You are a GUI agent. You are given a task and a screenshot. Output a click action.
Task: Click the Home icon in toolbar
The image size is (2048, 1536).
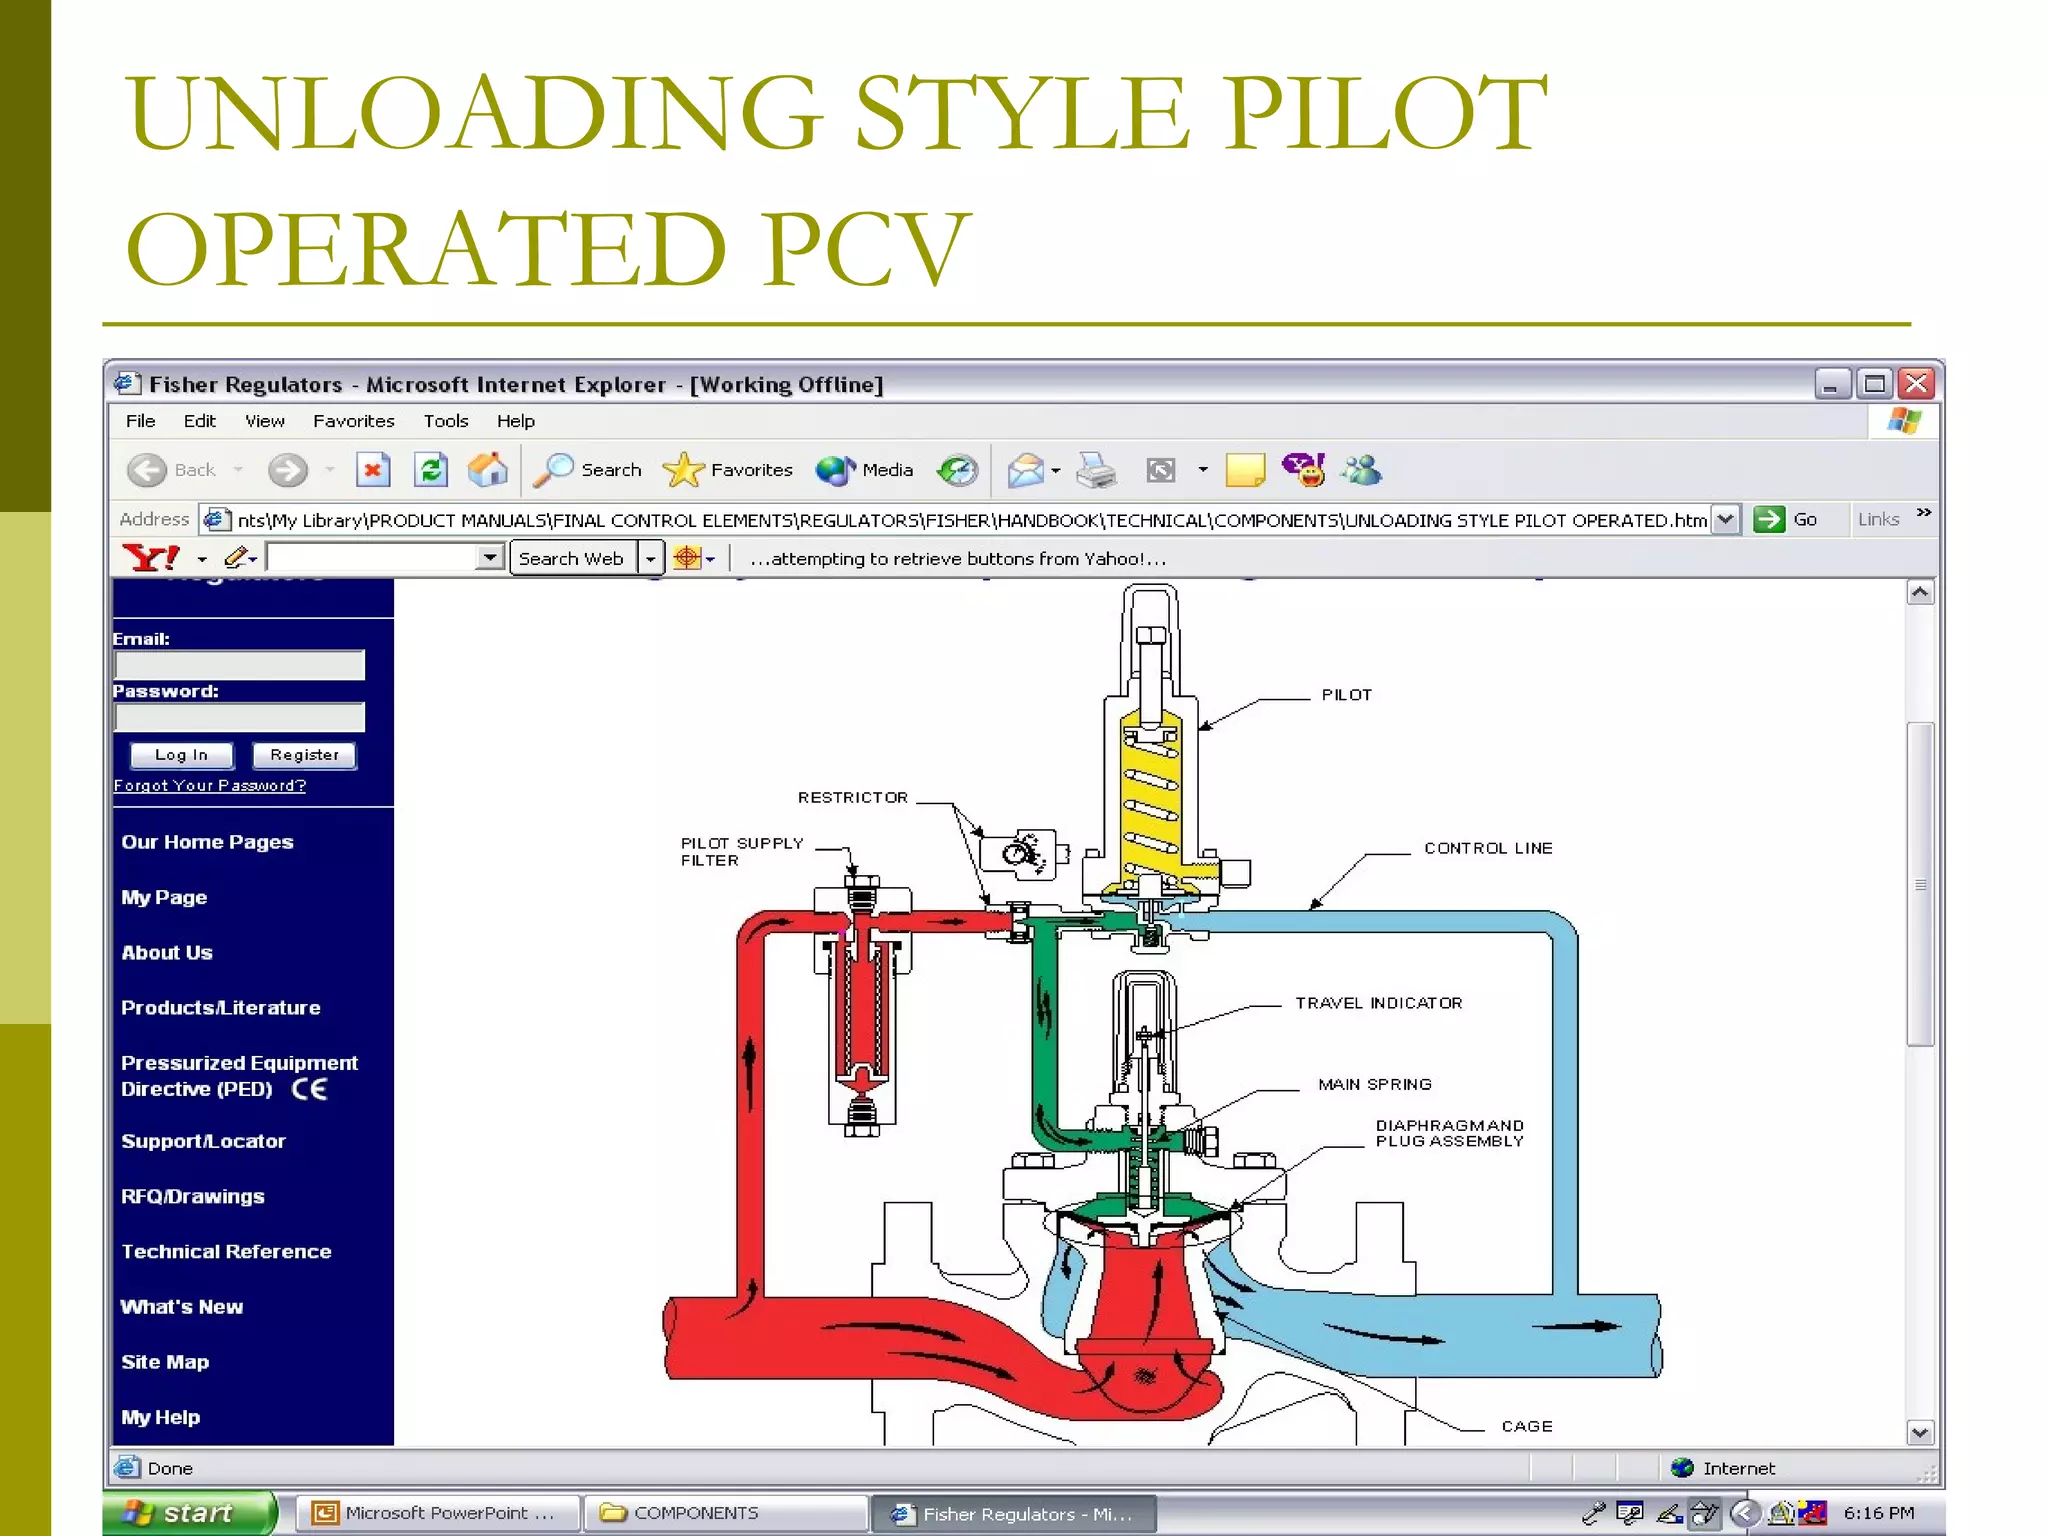click(x=488, y=470)
